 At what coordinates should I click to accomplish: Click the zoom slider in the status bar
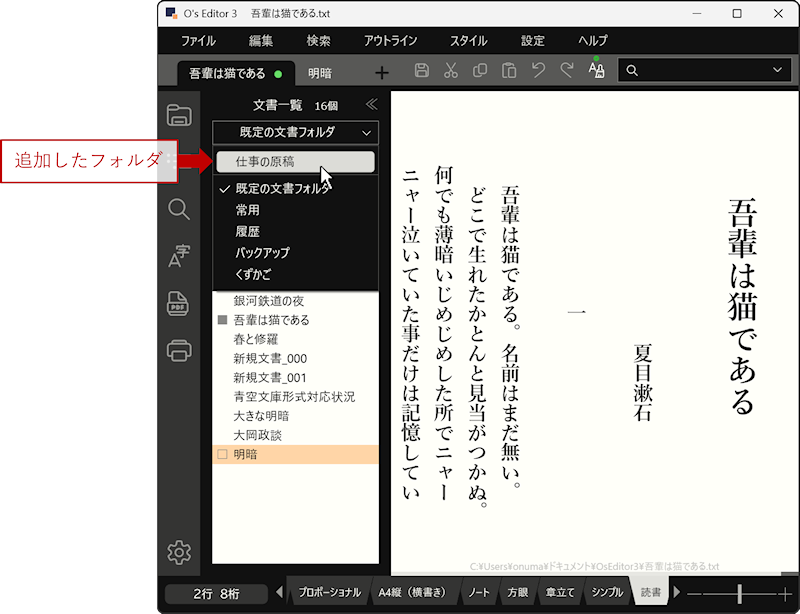[x=739, y=592]
